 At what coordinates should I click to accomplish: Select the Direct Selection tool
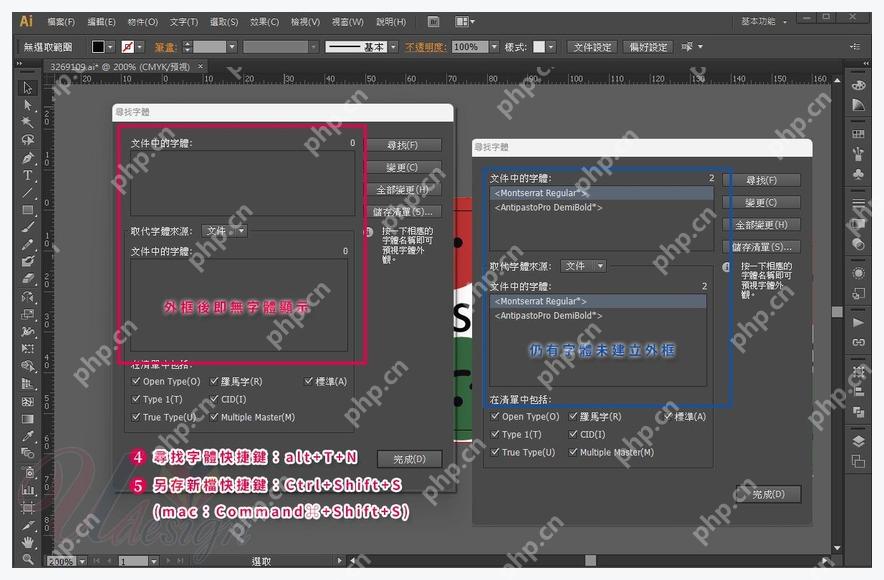28,105
